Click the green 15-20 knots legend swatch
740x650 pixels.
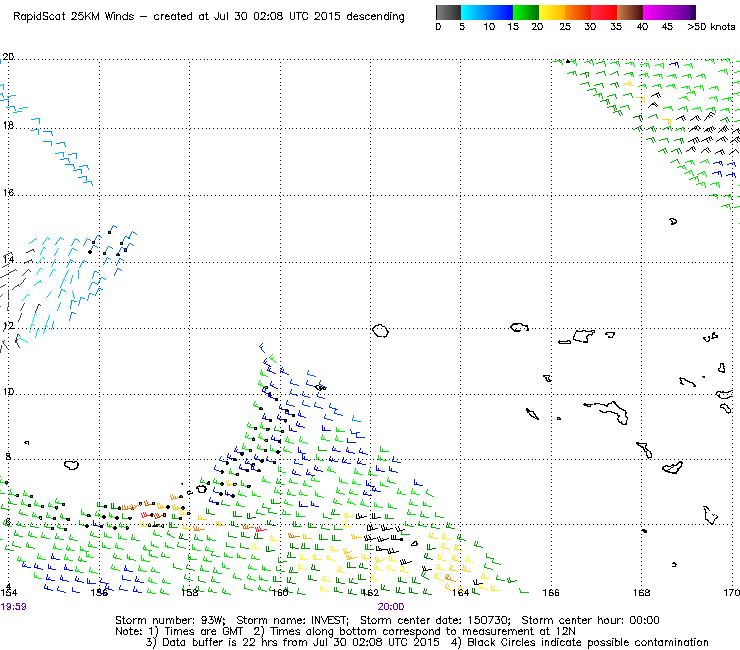pyautogui.click(x=526, y=12)
